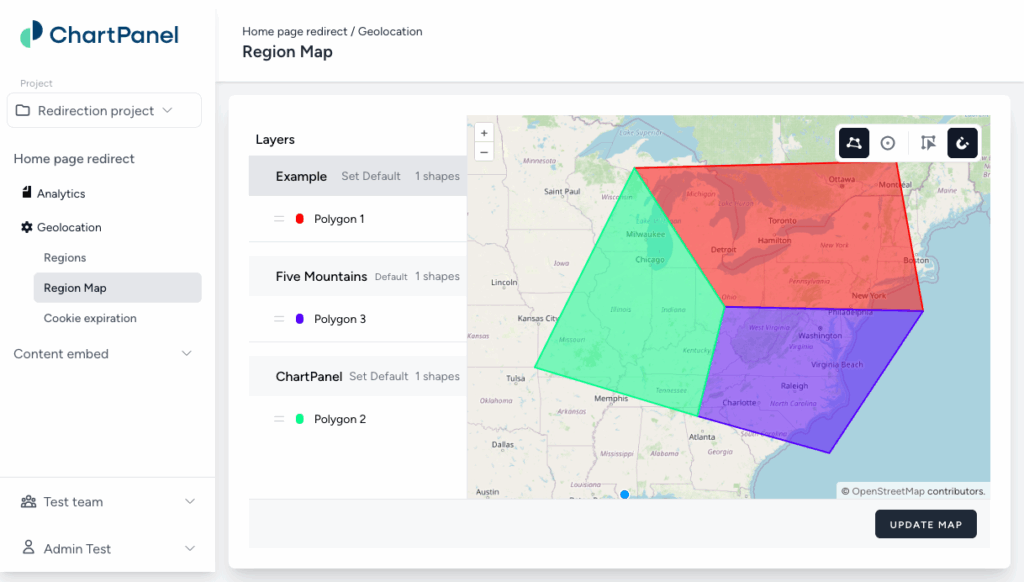Image resolution: width=1024 pixels, height=582 pixels.
Task: Expand the Admin Test user menu
Action: point(190,549)
